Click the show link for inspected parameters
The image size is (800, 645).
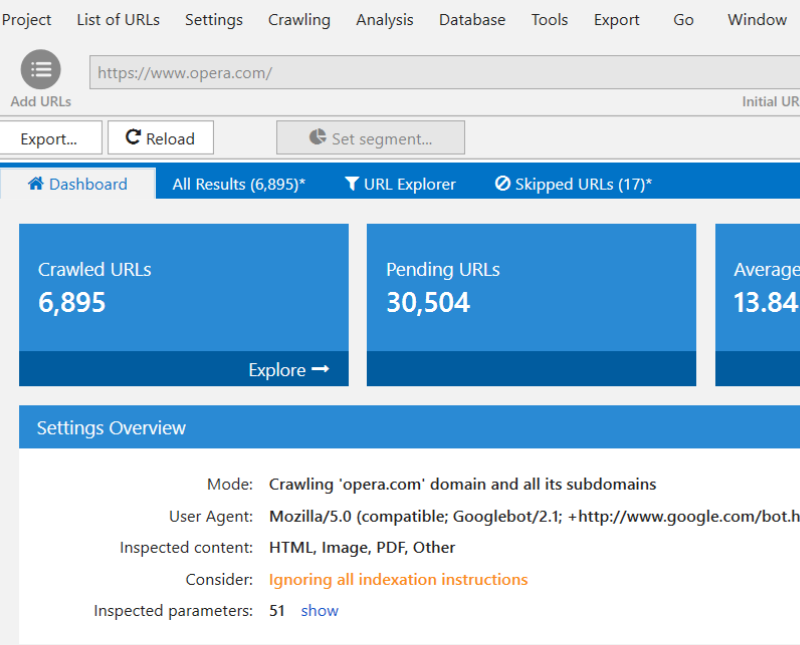[319, 611]
